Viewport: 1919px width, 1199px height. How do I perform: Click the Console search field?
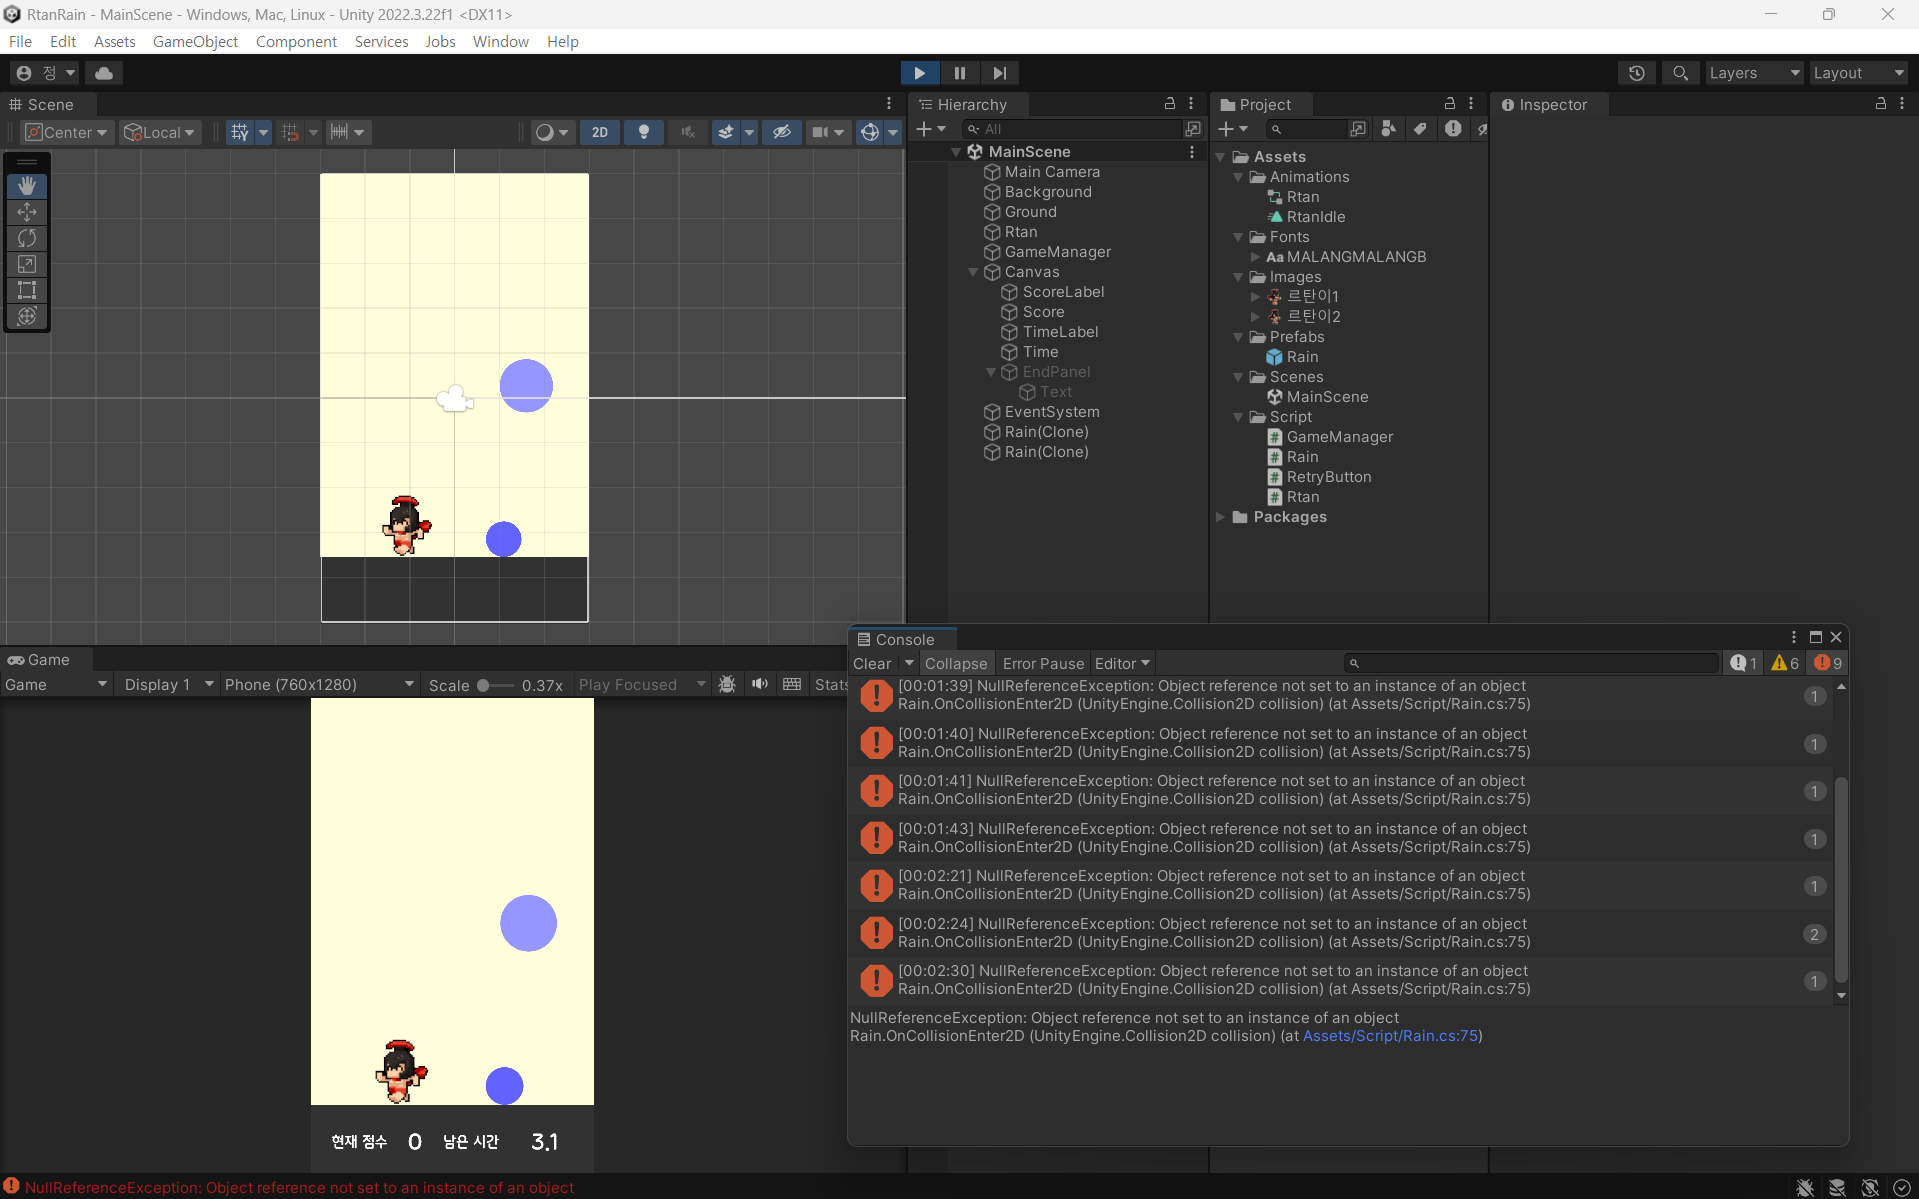click(1532, 663)
